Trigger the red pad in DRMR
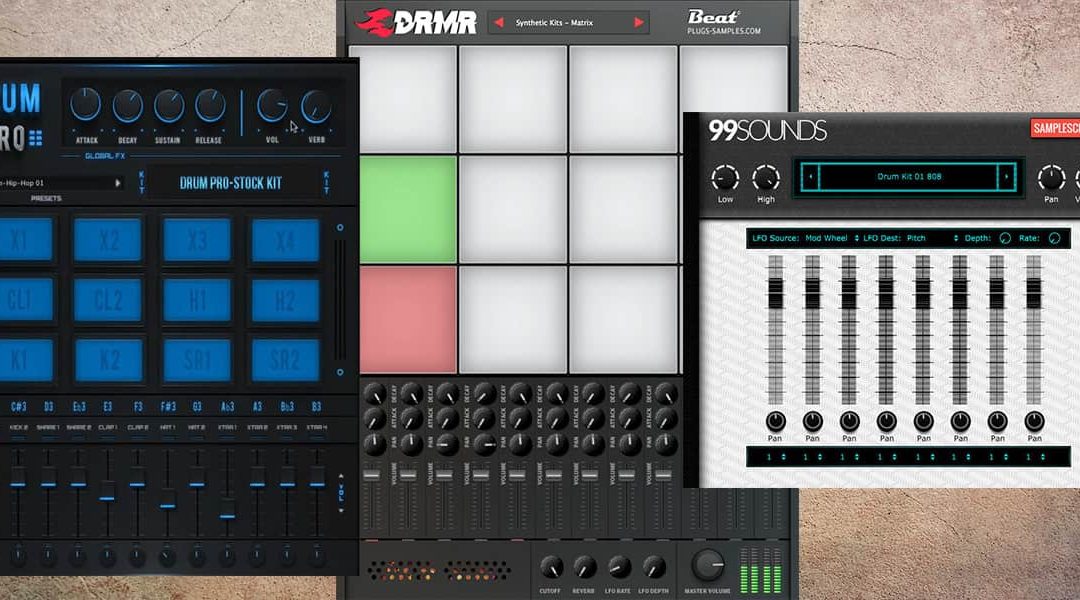The width and height of the screenshot is (1080, 600). pyautogui.click(x=401, y=319)
